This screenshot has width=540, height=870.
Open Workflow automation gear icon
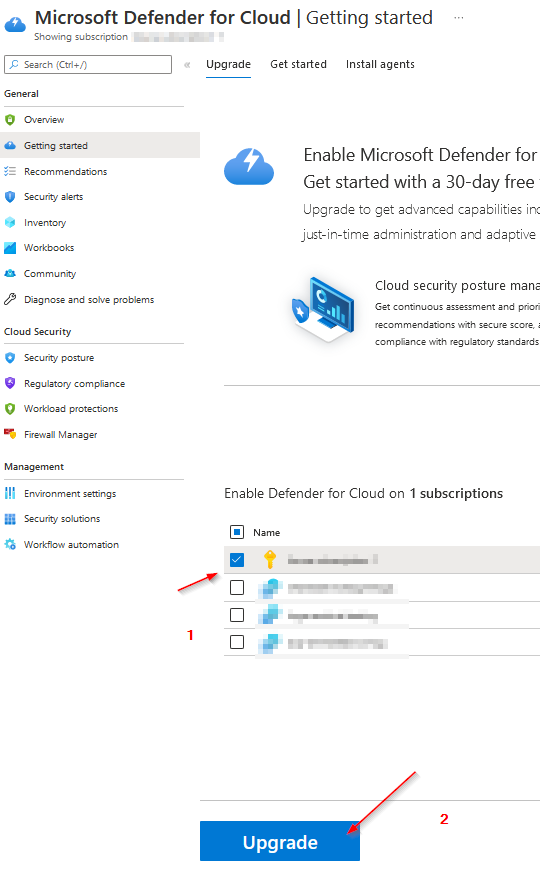coord(10,544)
